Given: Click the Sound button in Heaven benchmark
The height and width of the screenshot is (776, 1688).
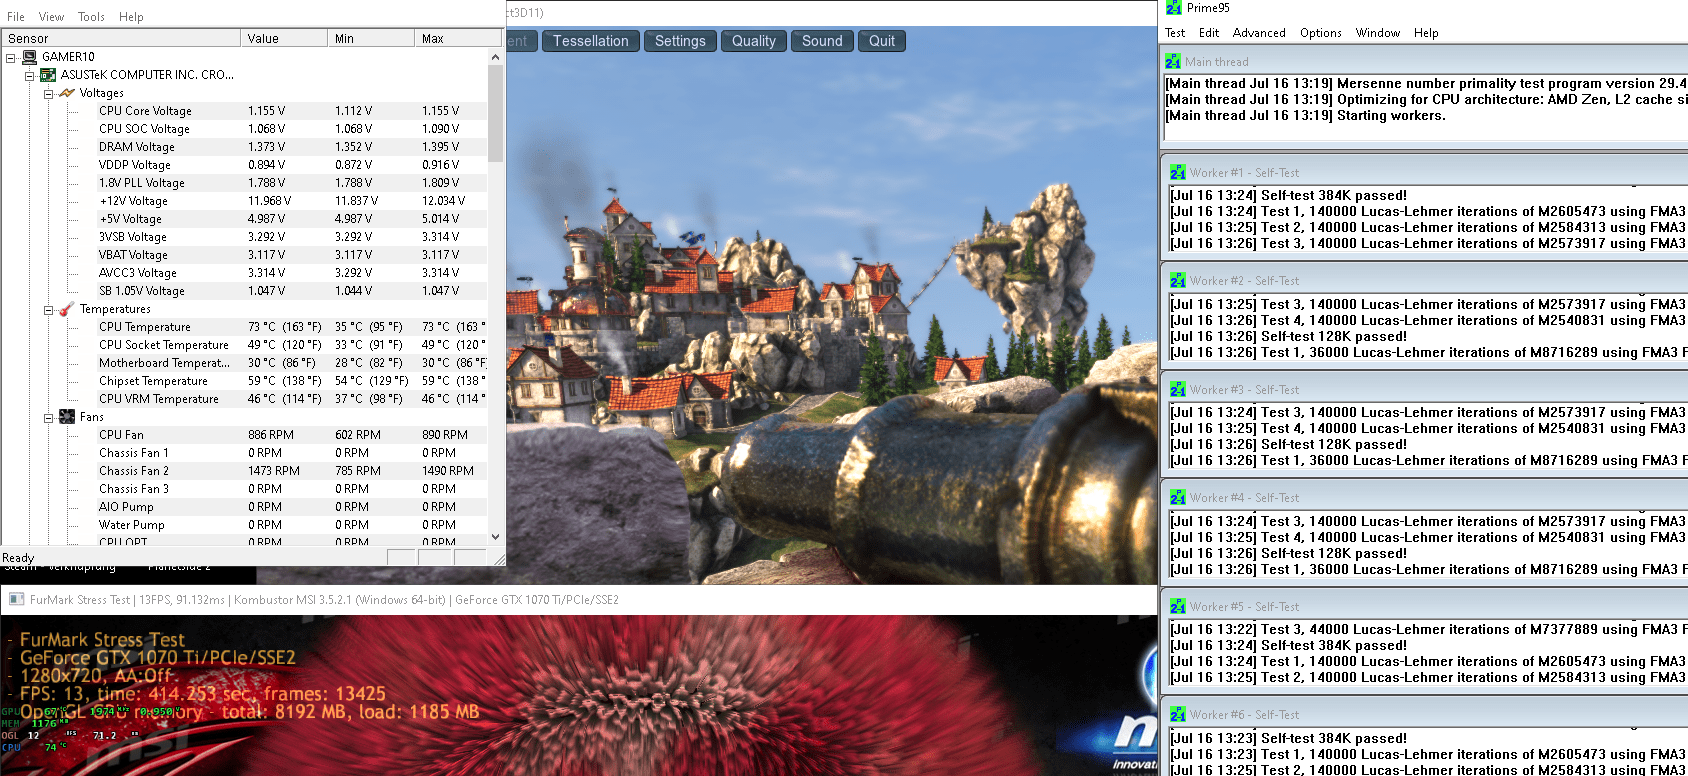Looking at the screenshot, I should [822, 41].
